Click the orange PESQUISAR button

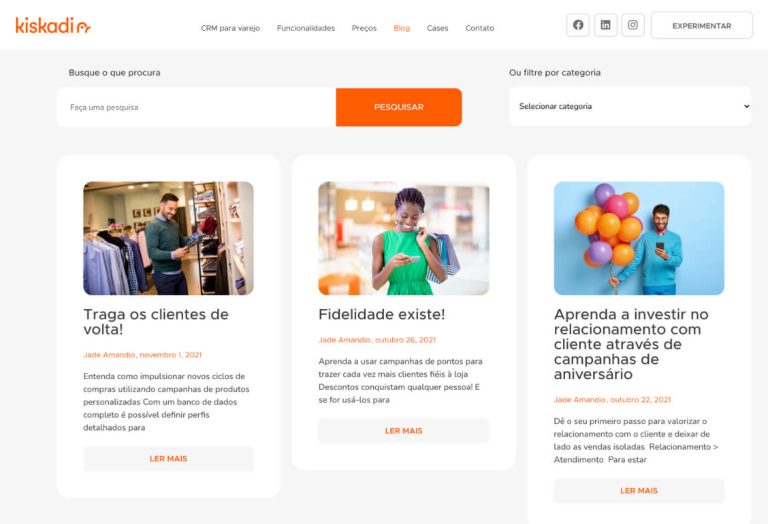pos(399,107)
